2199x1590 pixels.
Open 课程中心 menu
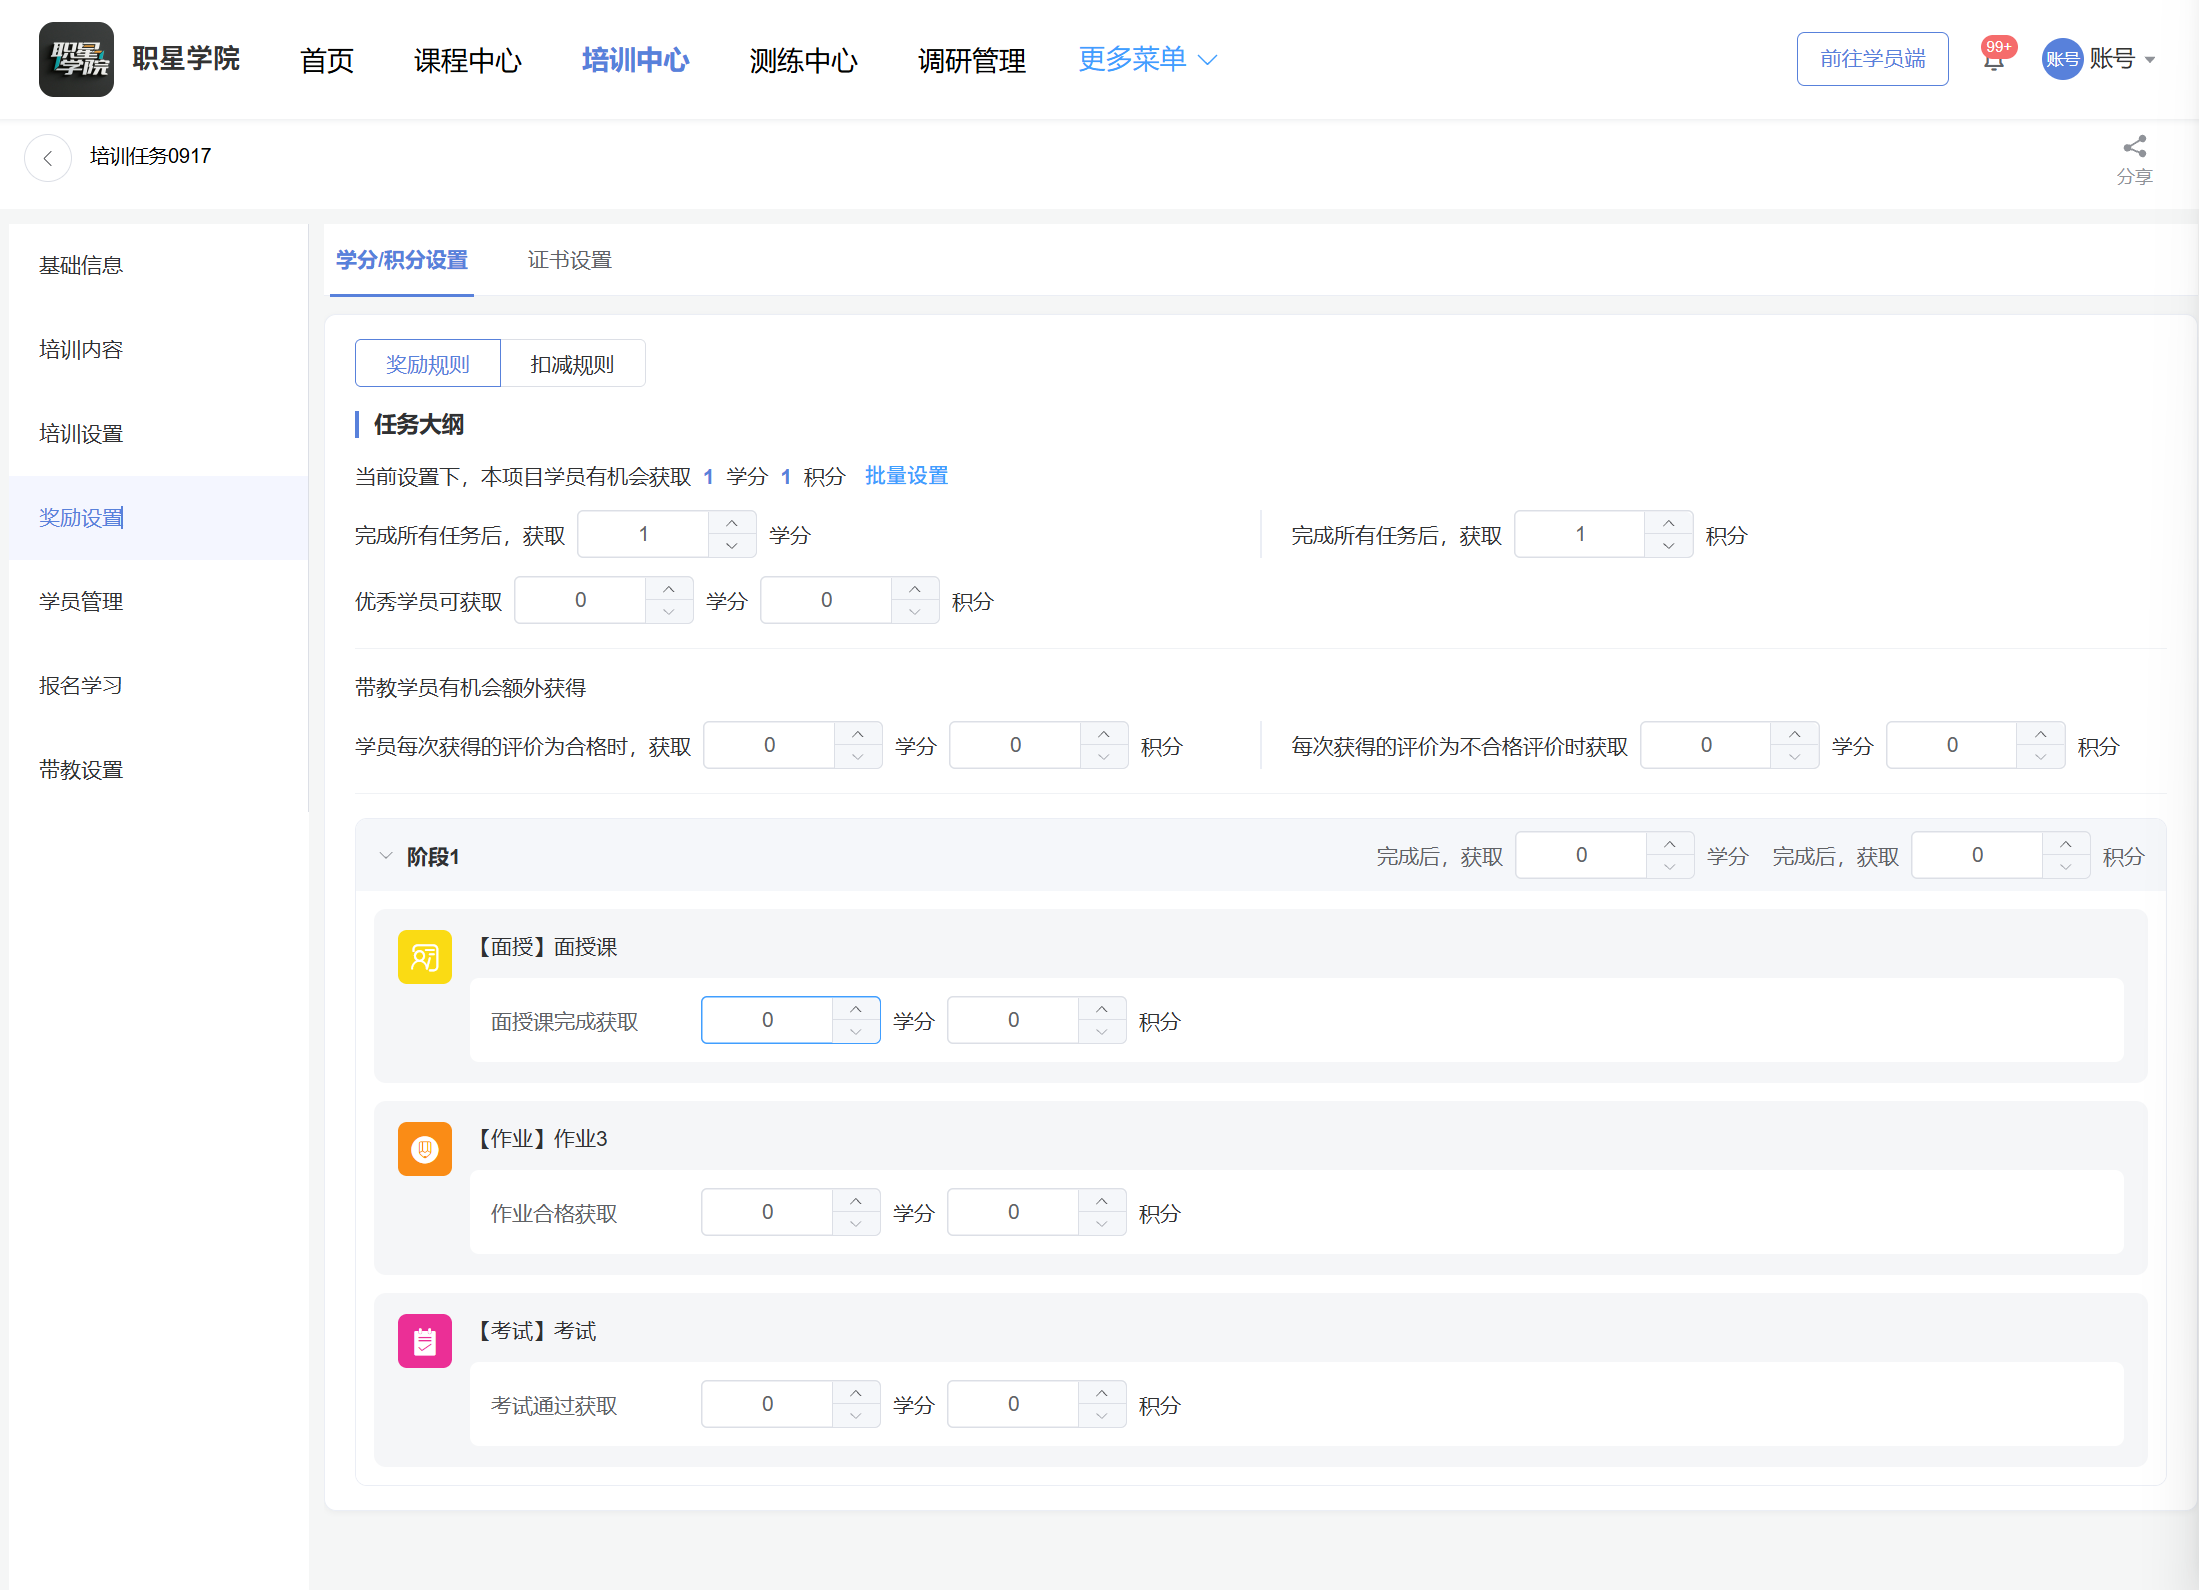click(x=468, y=60)
